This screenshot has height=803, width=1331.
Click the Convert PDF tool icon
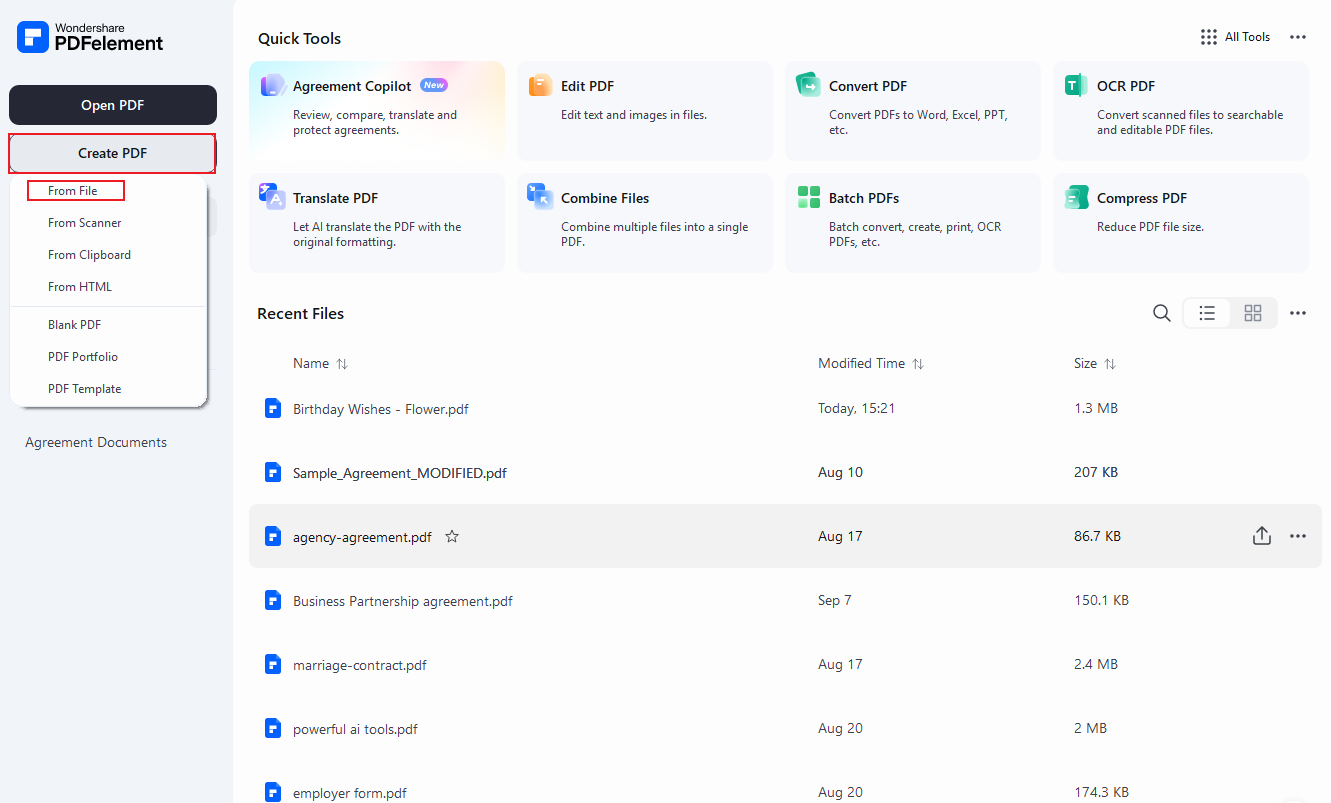pos(808,85)
